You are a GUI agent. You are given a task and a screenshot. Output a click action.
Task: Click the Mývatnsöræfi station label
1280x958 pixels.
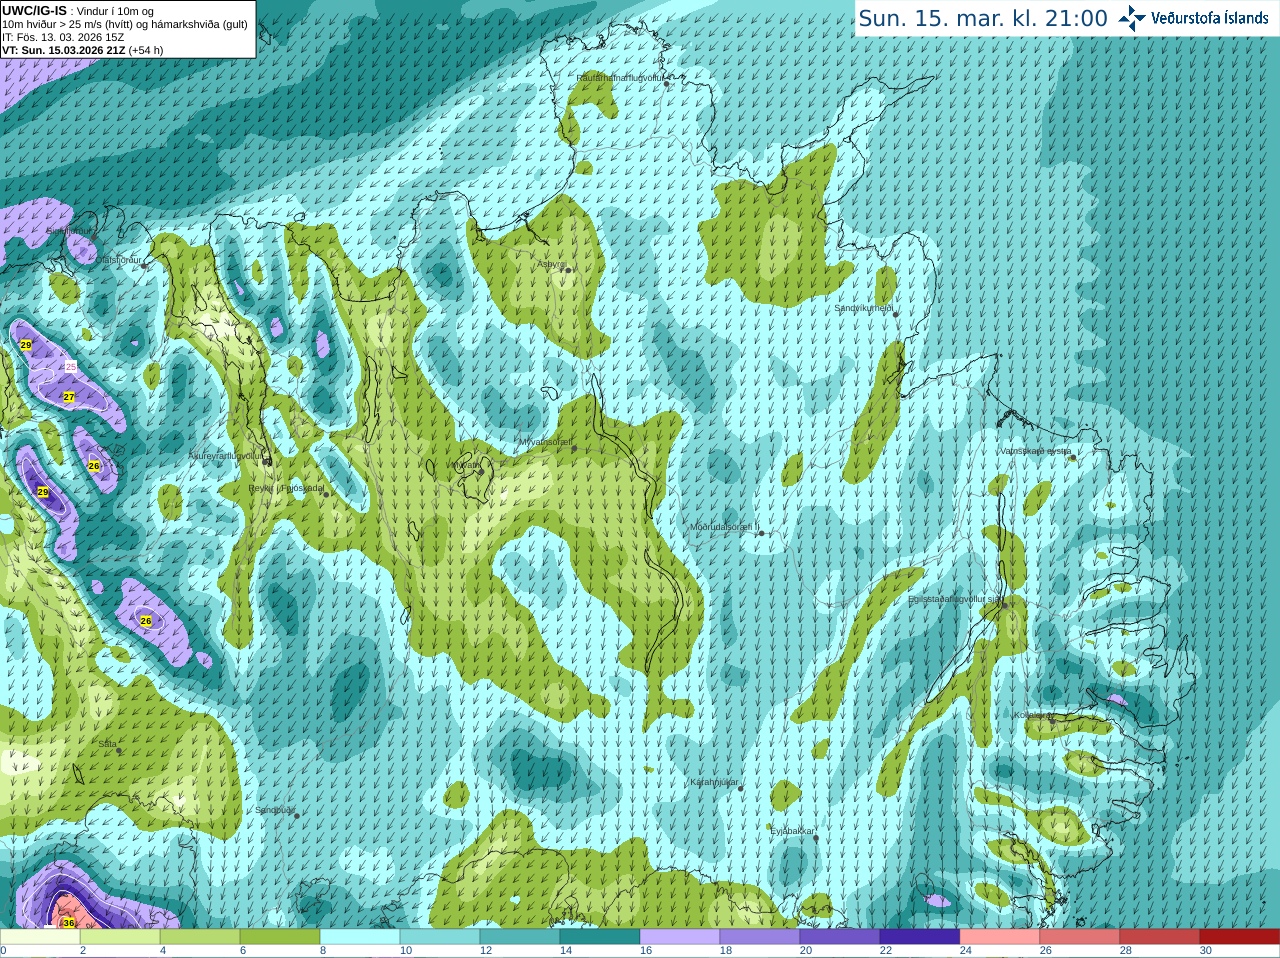[x=545, y=441]
